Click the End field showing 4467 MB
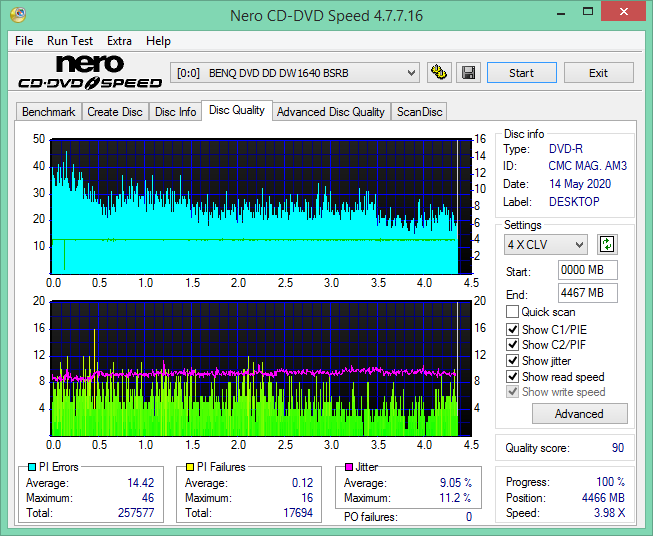The width and height of the screenshot is (653, 536). tap(588, 293)
